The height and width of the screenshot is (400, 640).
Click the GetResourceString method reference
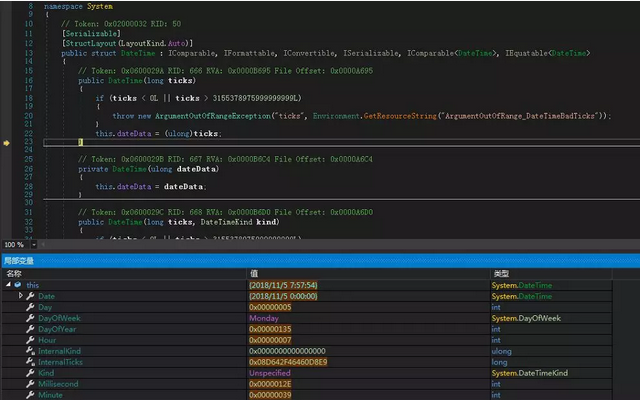(400, 116)
